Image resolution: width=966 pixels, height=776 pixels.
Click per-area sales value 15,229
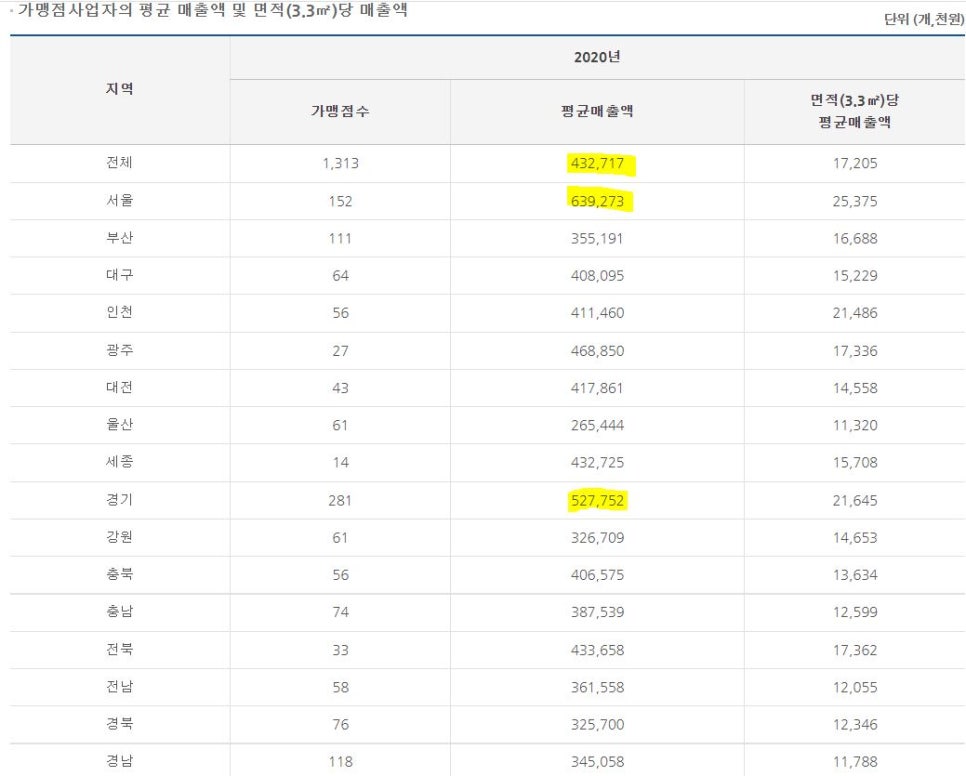(x=854, y=276)
